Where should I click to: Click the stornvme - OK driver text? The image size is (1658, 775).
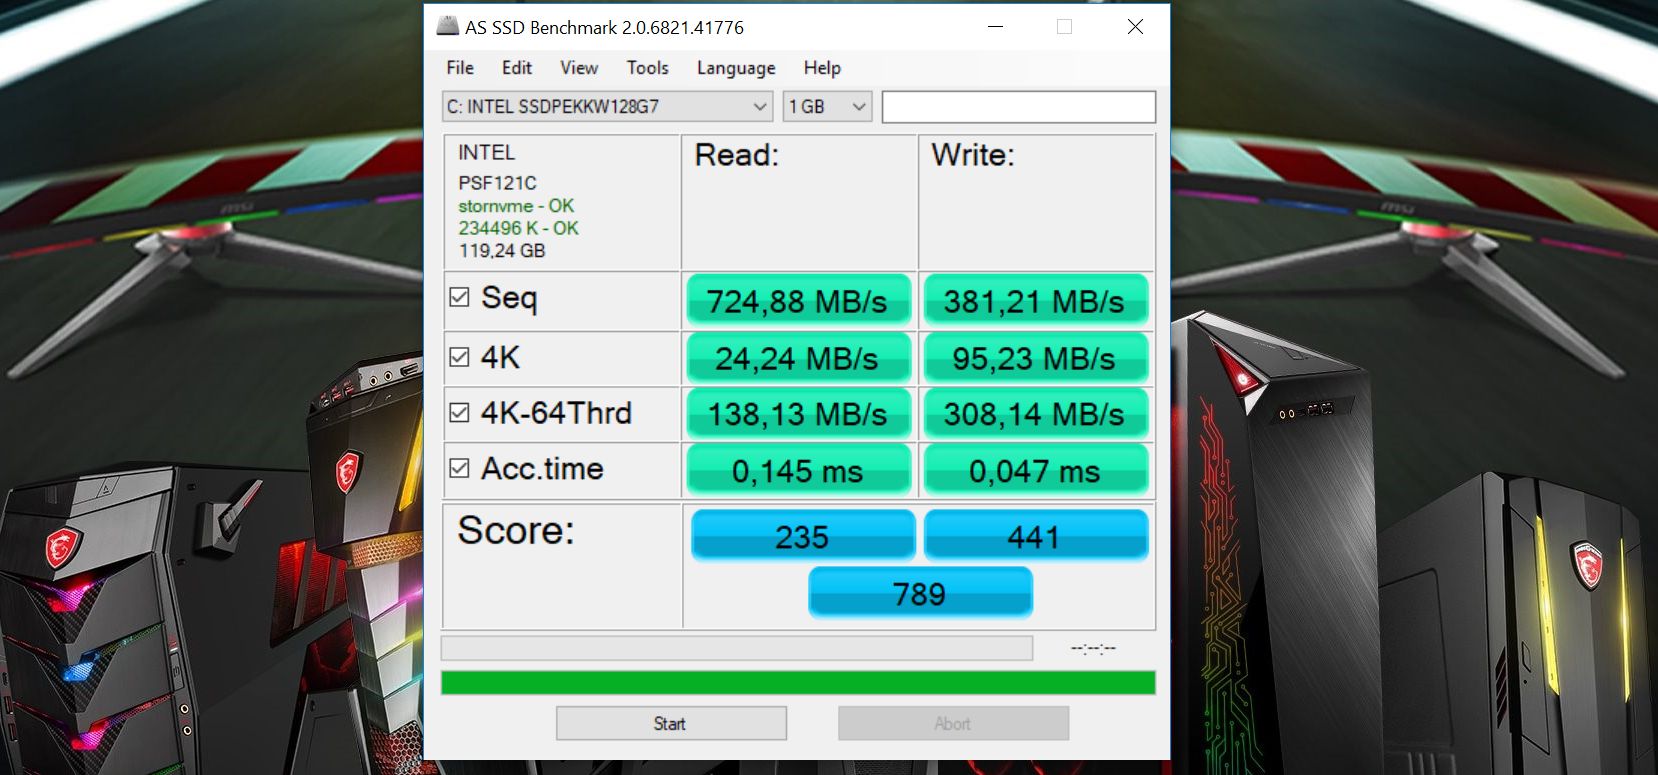(516, 206)
